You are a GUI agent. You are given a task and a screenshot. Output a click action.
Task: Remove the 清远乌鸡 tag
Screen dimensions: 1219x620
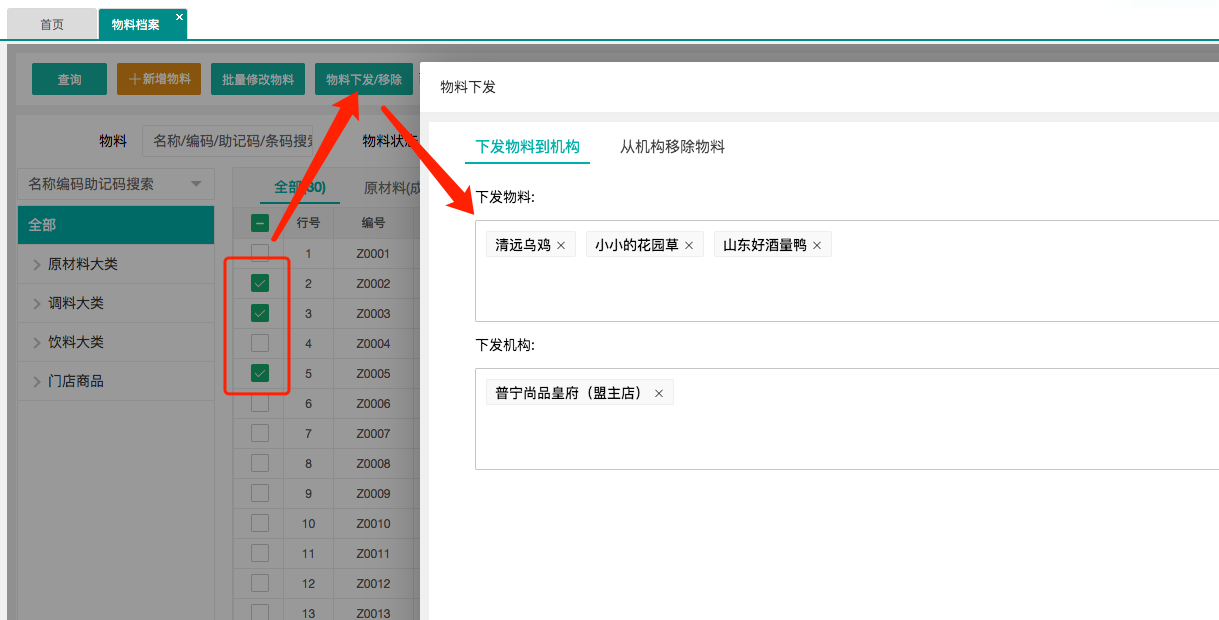(561, 245)
